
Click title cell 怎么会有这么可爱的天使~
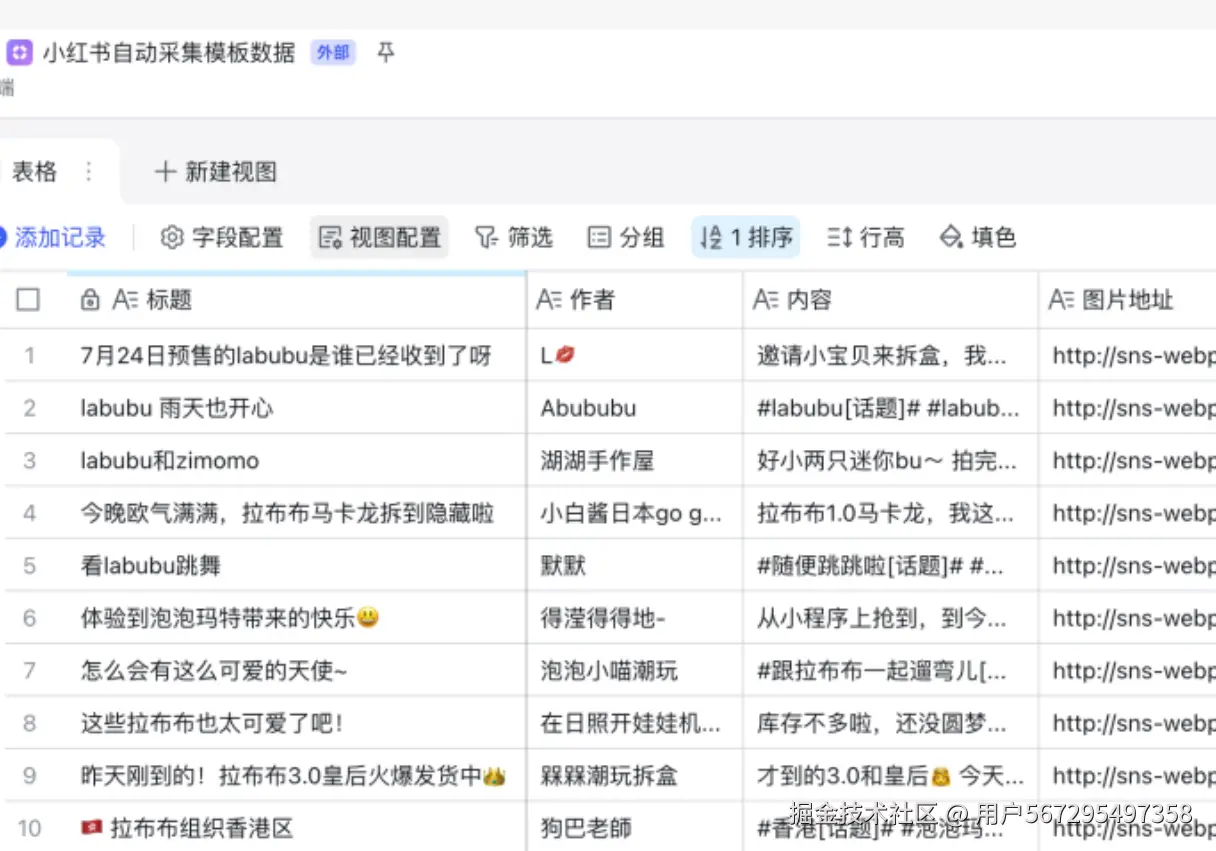[x=295, y=671]
